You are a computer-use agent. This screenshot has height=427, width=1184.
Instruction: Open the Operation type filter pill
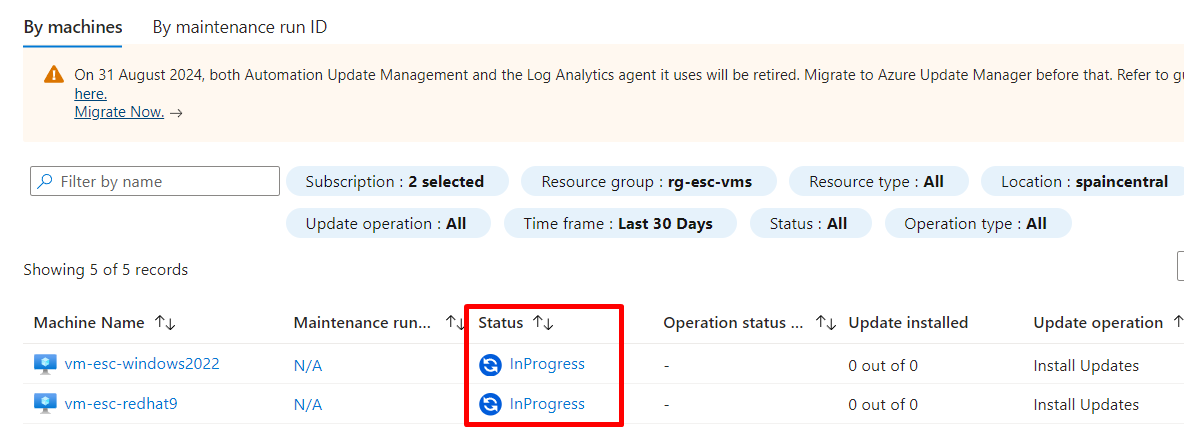click(x=977, y=224)
